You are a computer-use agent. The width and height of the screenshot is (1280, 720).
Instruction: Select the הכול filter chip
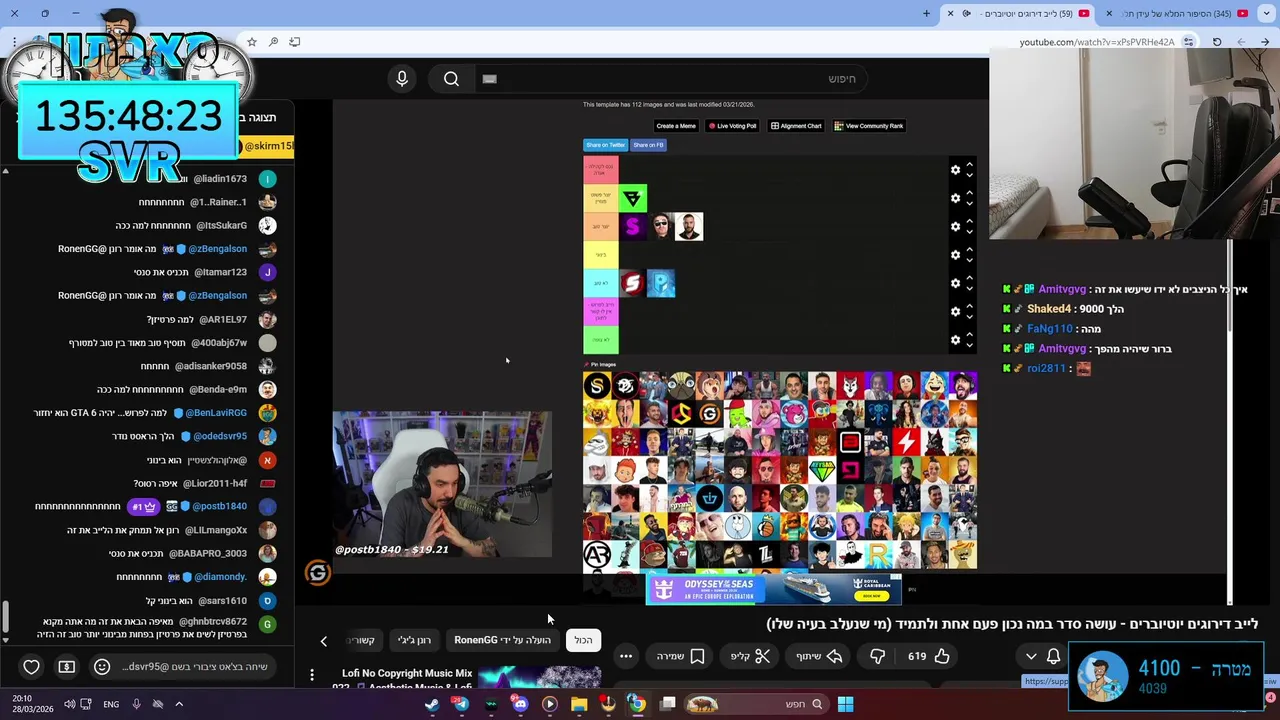583,640
